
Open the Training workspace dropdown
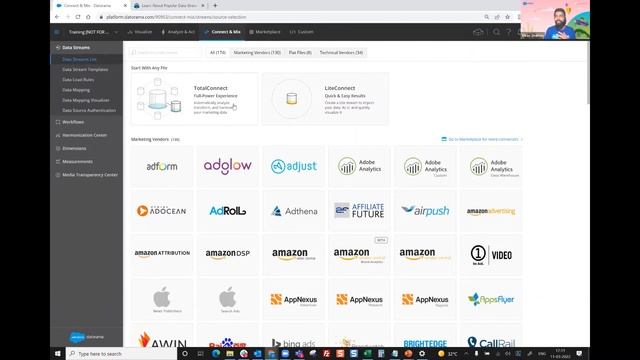(93, 32)
